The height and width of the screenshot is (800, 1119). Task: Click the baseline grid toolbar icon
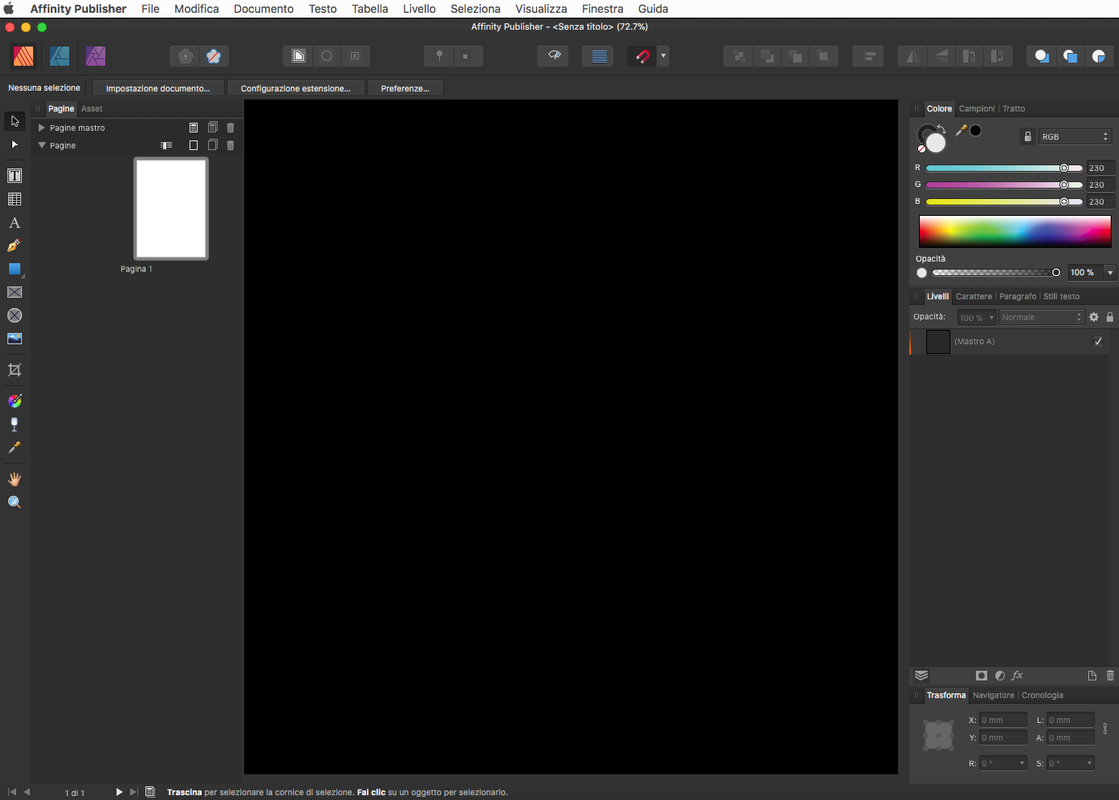[599, 56]
